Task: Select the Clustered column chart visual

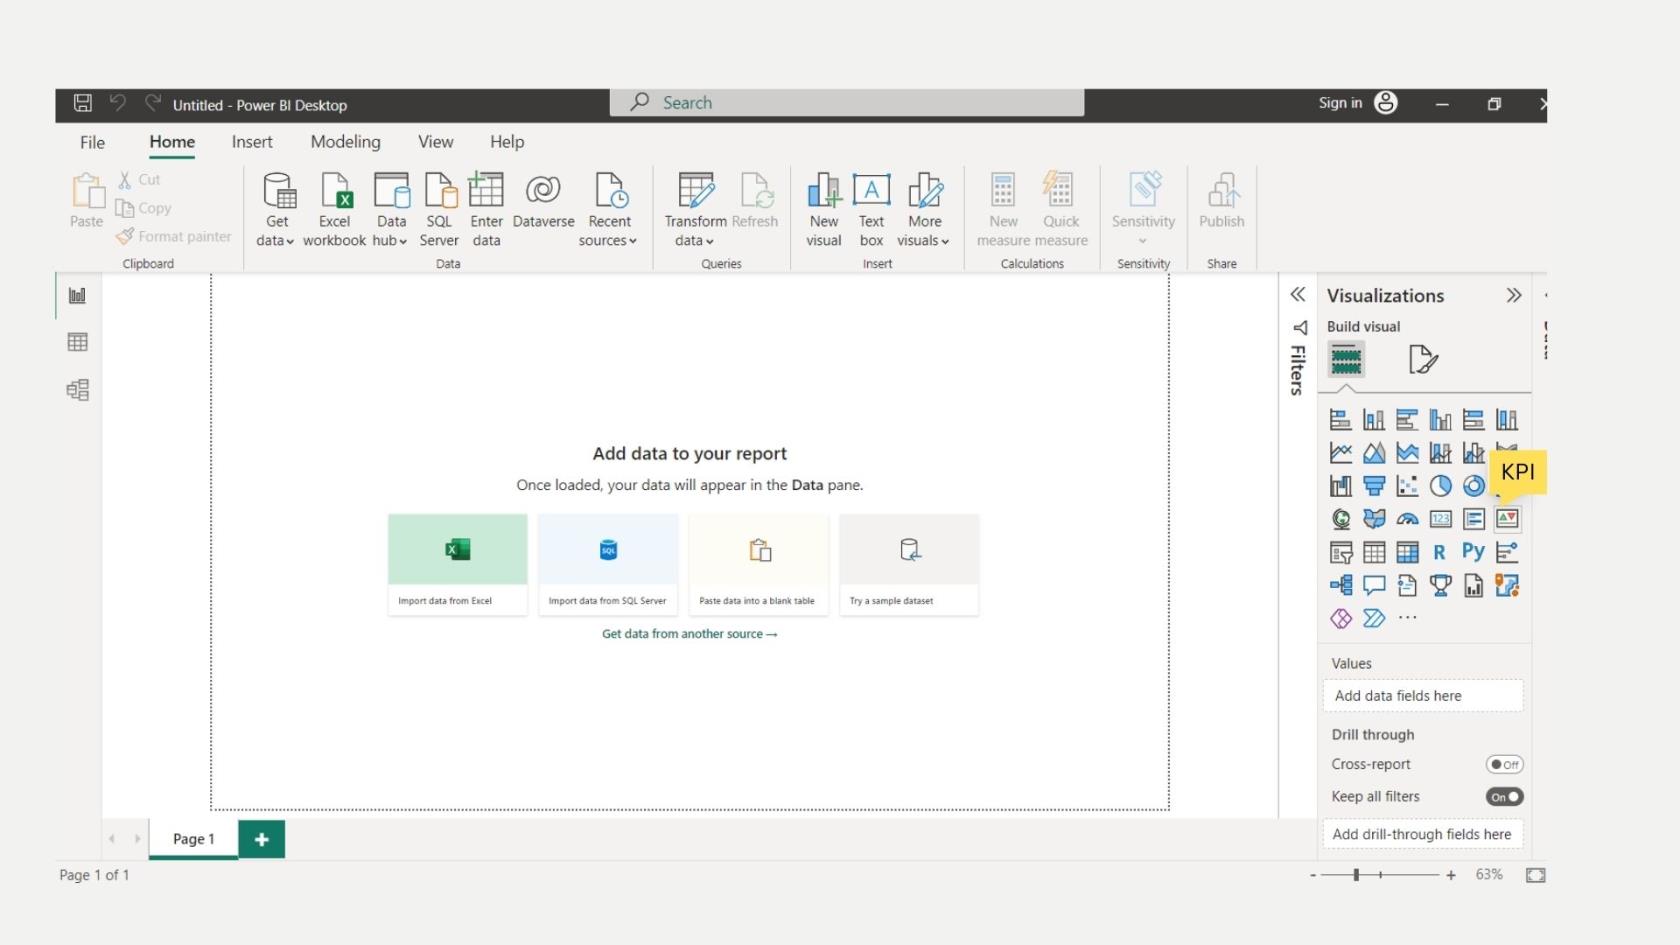Action: [1440, 420]
